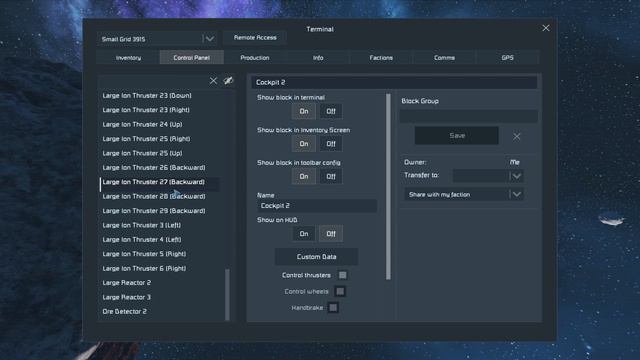
Task: Turn On Show on HUD
Action: point(304,234)
